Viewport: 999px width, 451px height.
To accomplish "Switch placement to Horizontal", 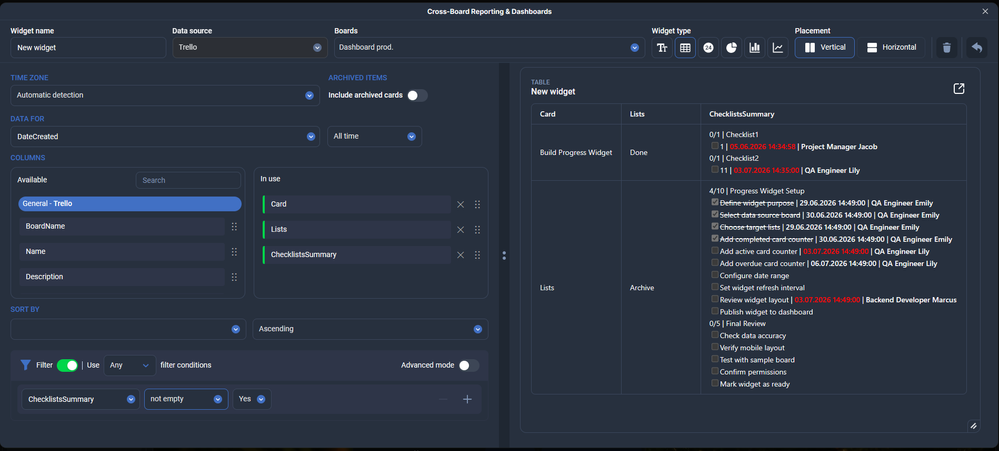I will pos(891,48).
